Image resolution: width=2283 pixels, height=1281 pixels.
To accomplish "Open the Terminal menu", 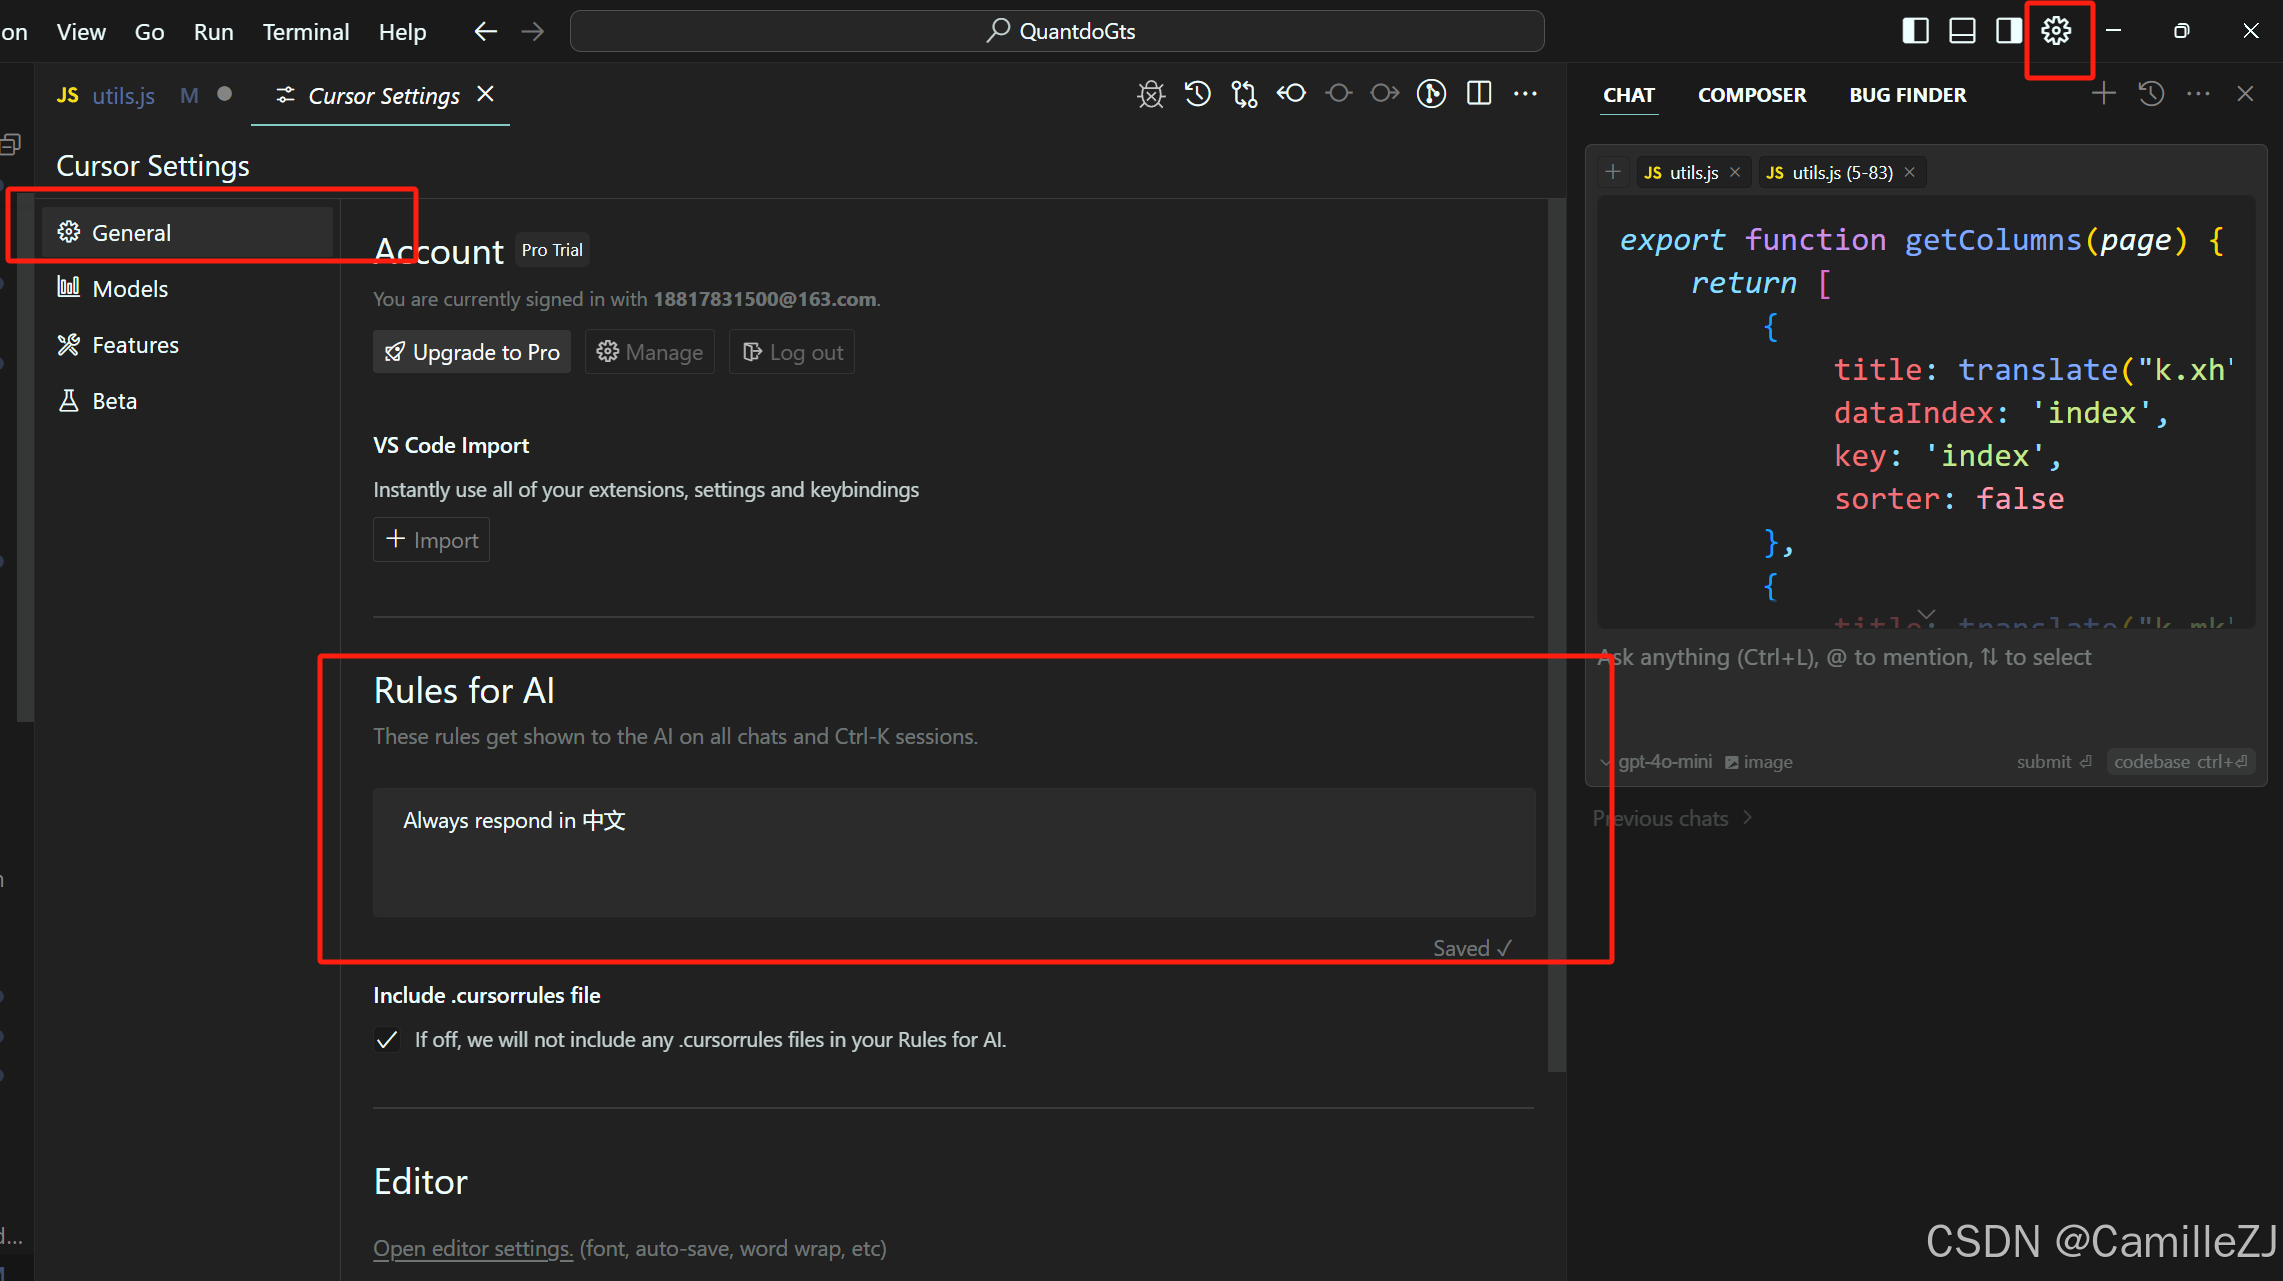I will [x=305, y=32].
